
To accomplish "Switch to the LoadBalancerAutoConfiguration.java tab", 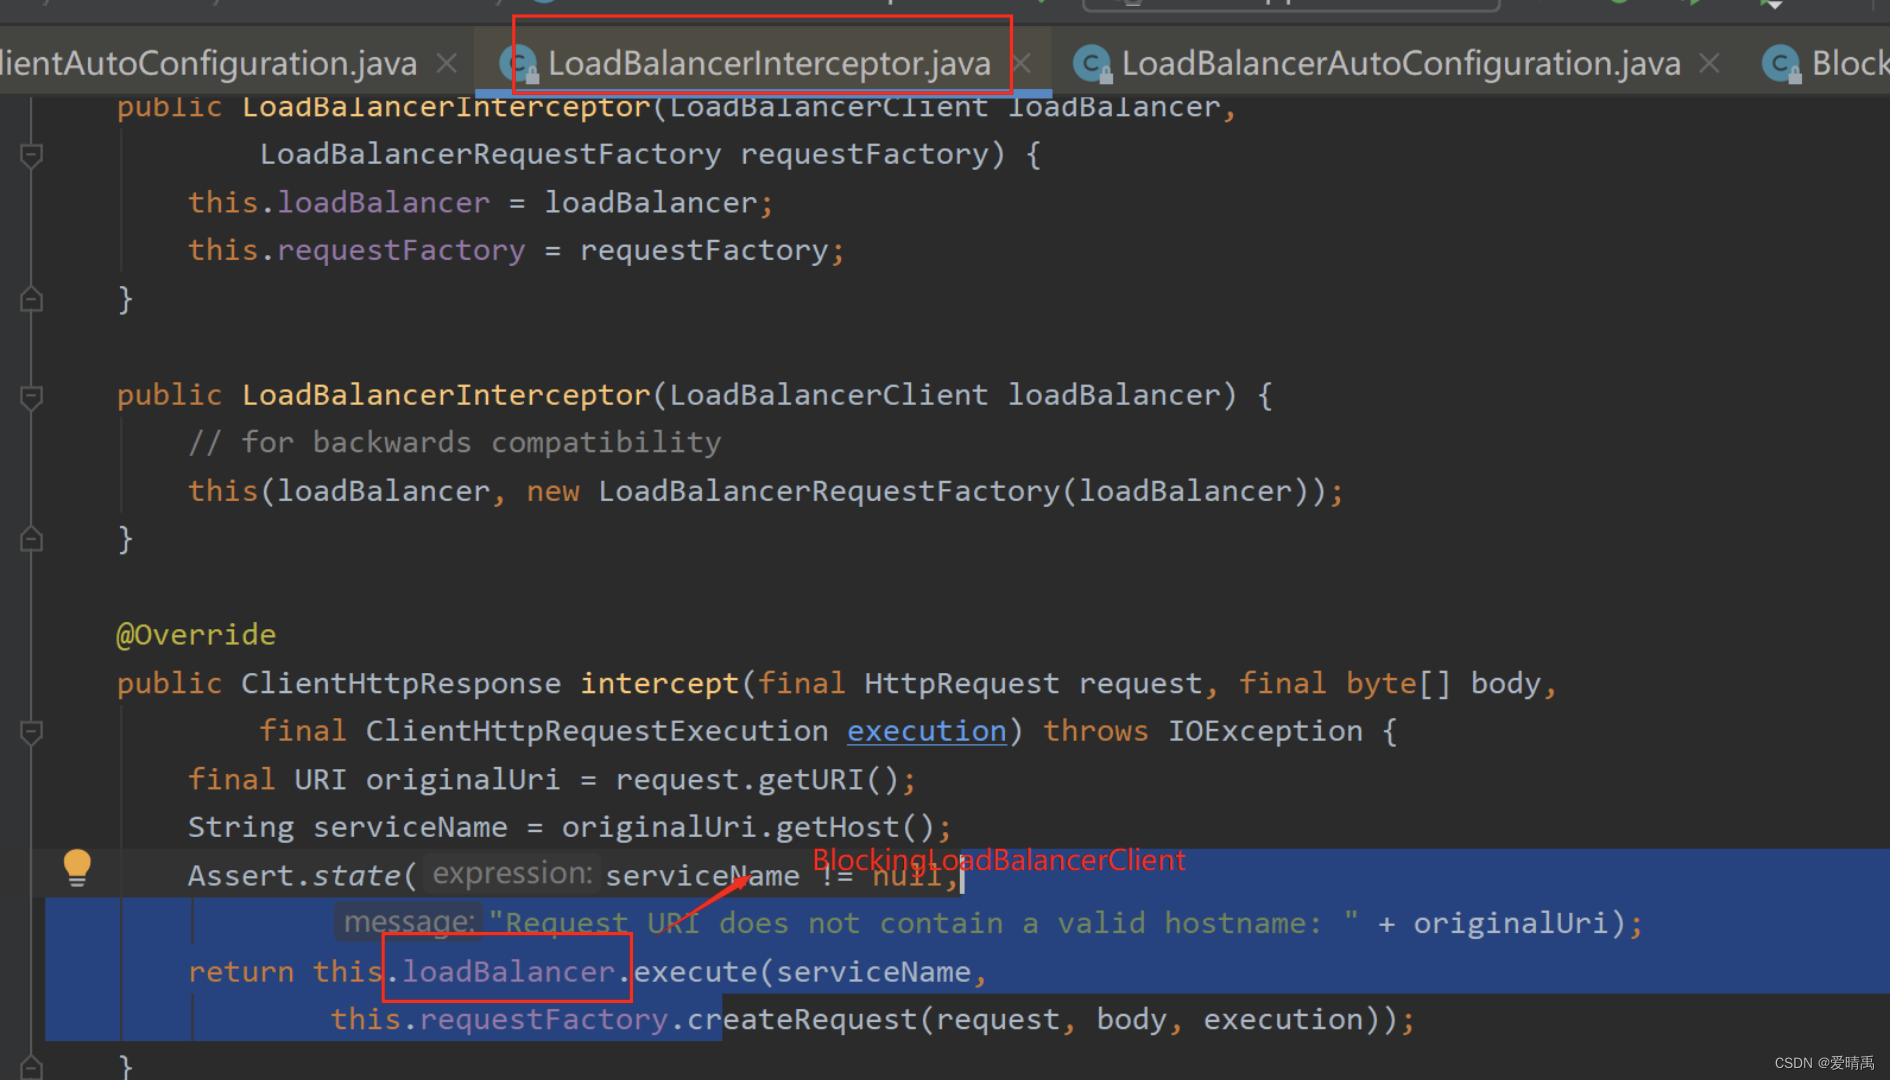I will [1400, 62].
